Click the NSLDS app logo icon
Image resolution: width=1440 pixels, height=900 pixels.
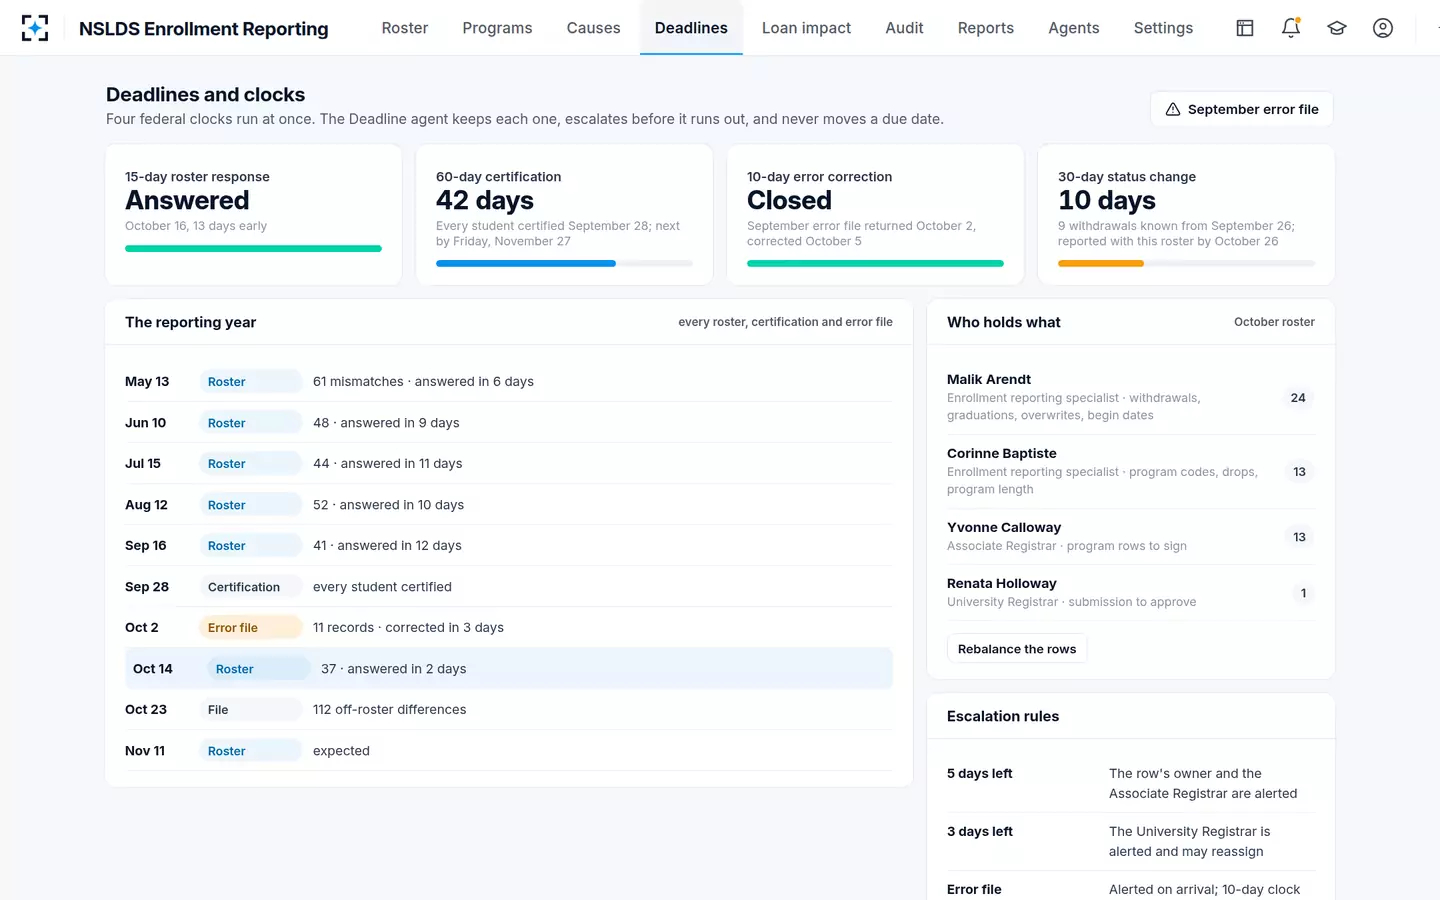click(35, 28)
